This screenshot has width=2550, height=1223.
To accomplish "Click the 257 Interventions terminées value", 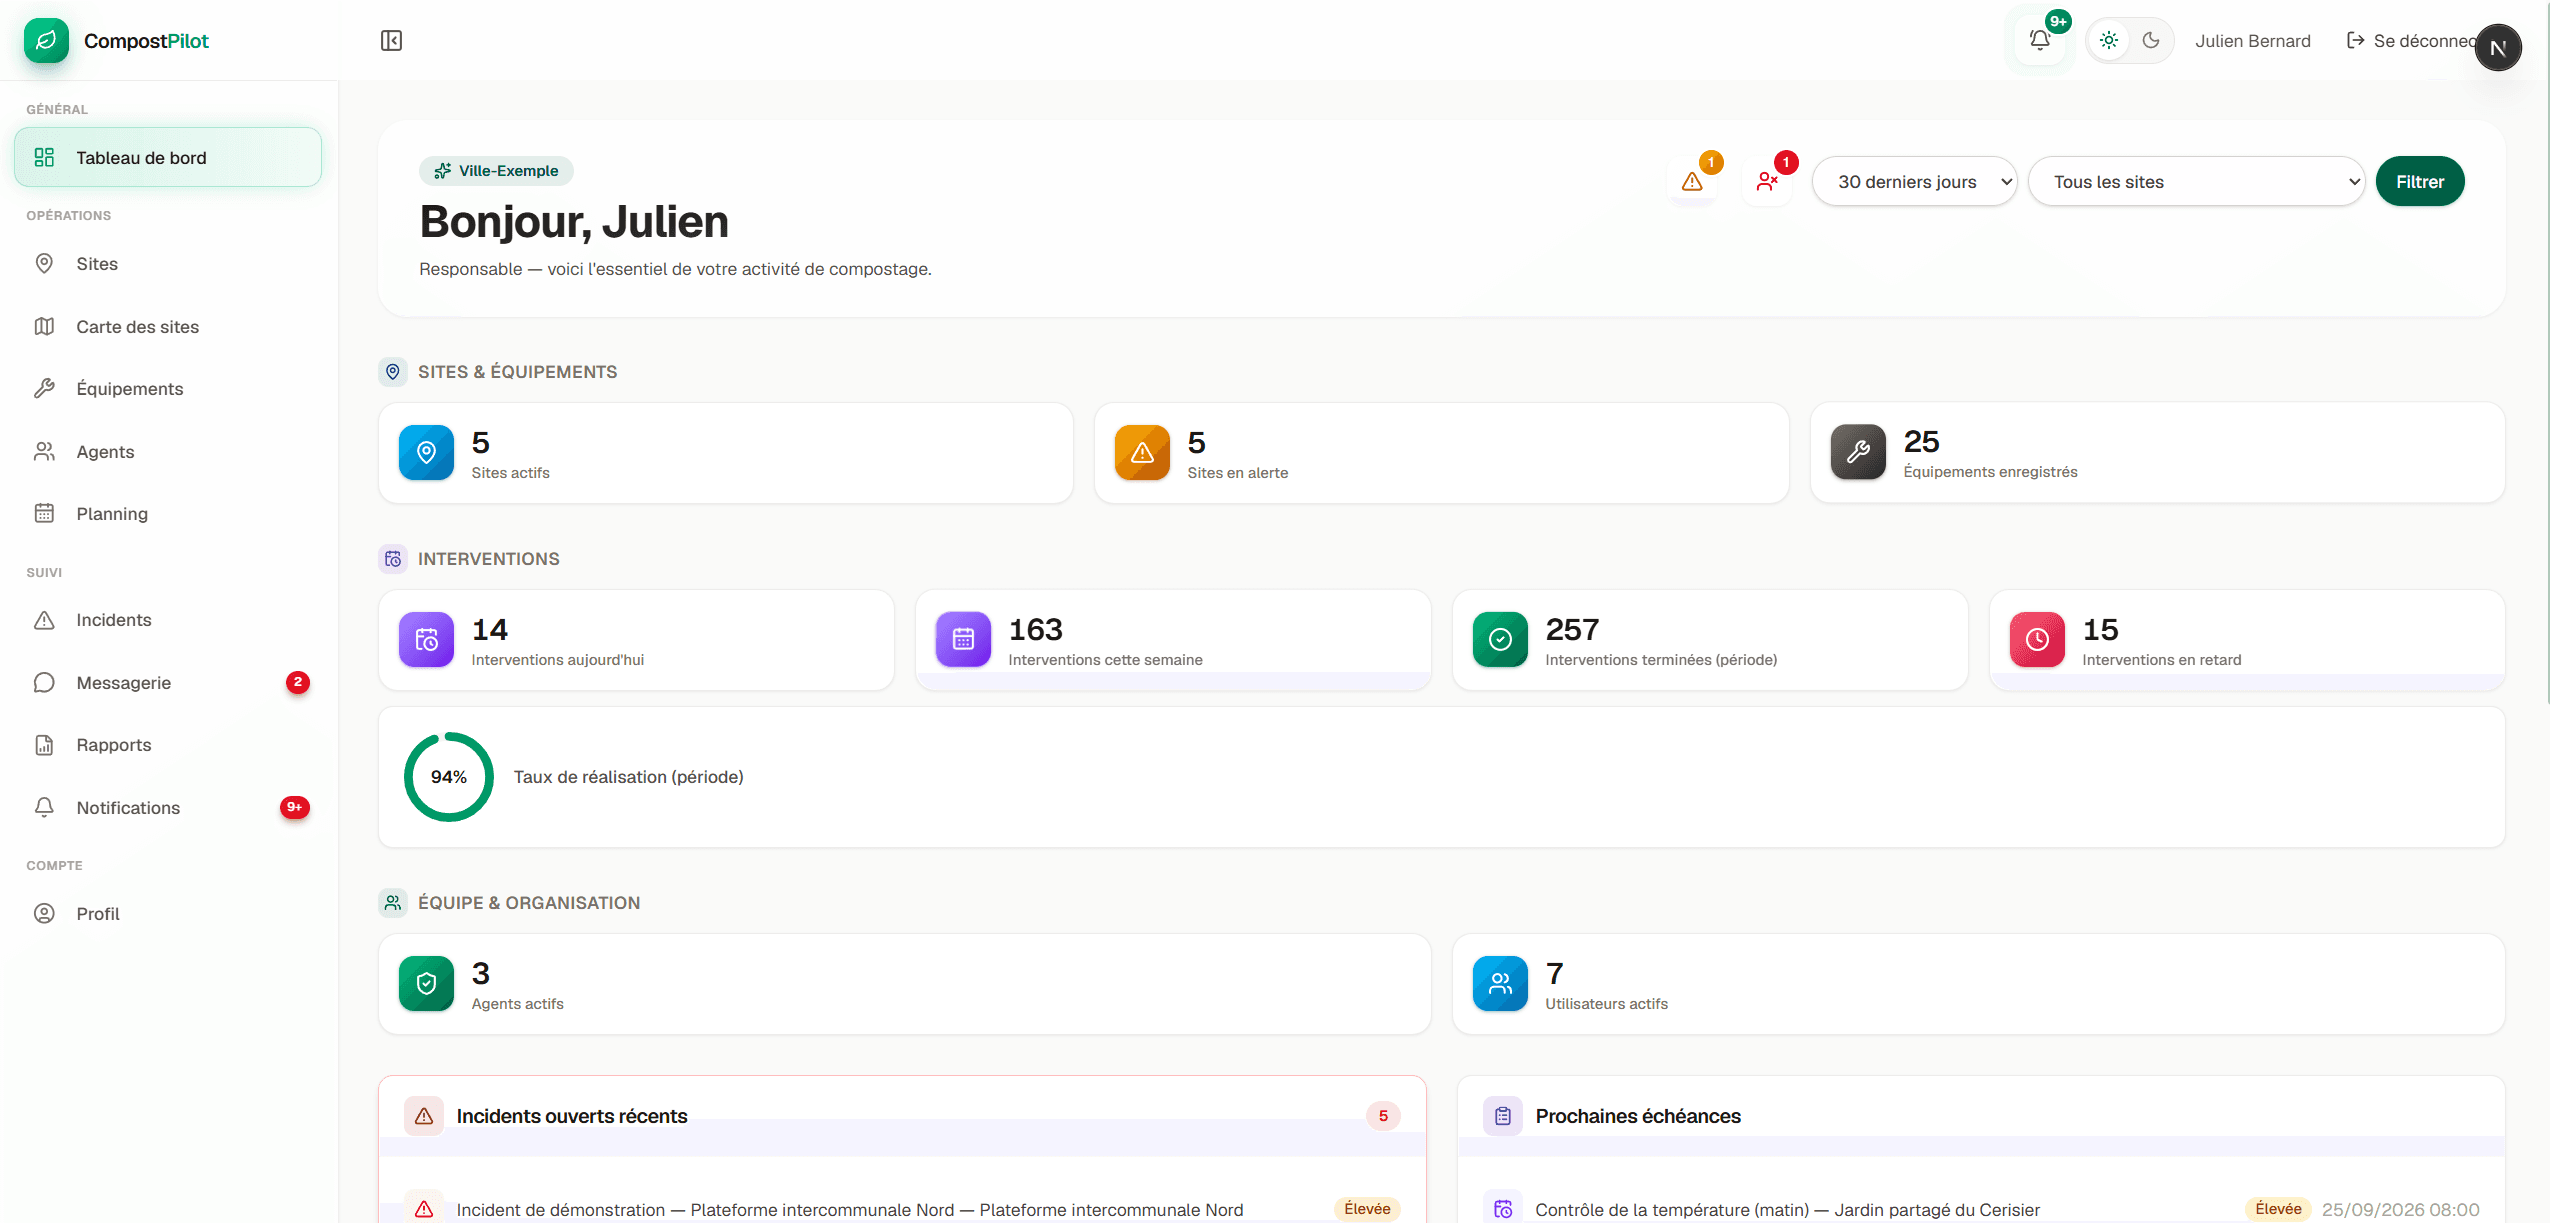I will coord(1572,630).
